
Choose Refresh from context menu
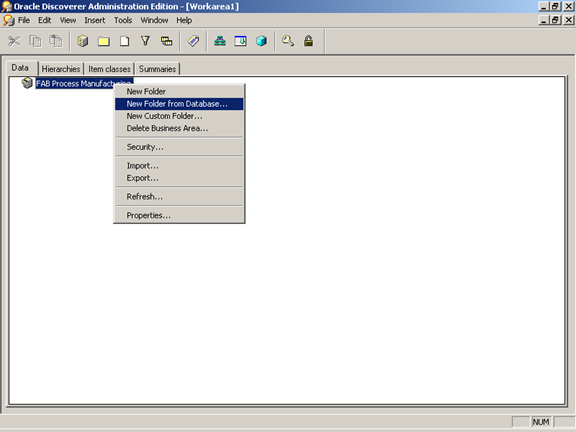(x=179, y=197)
